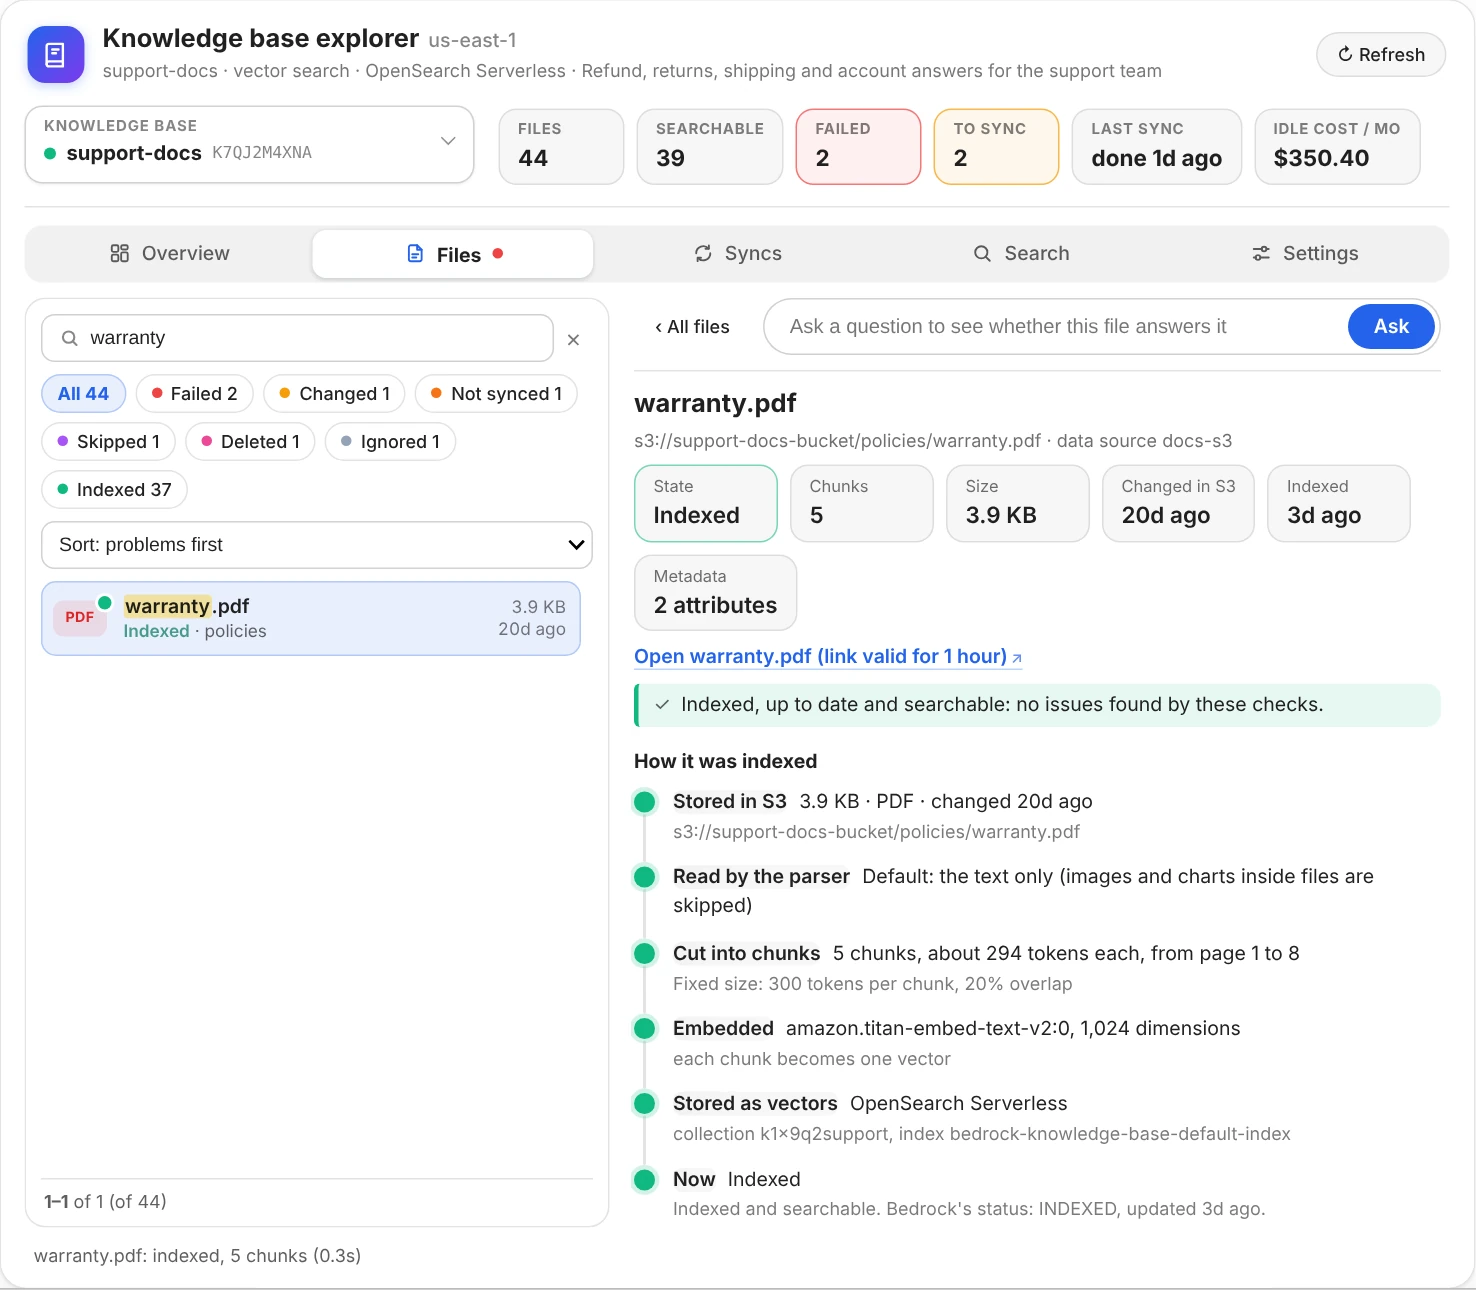This screenshot has width=1476, height=1290.
Task: Click the SEARCHABLE 39 stat card
Action: [x=710, y=147]
